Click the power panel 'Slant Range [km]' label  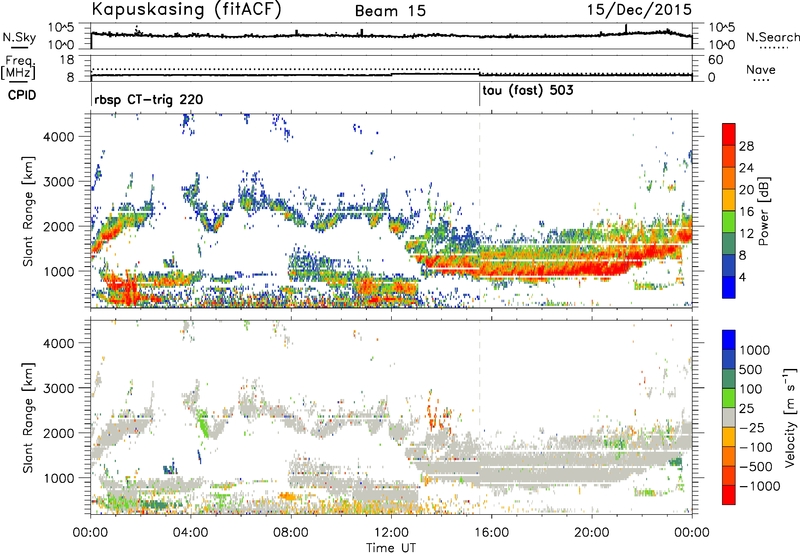tap(28, 211)
